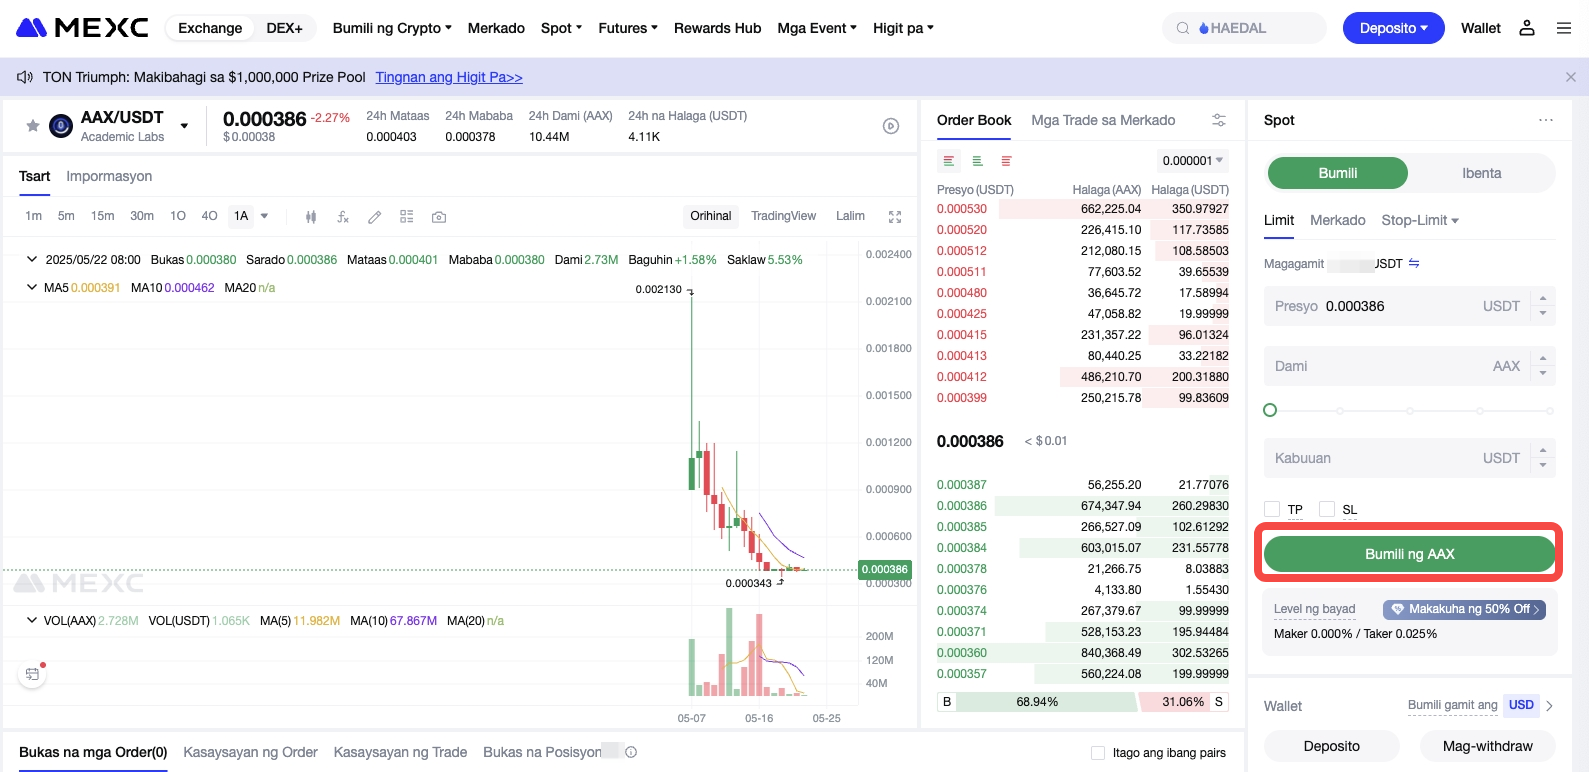Viewport: 1589px width, 772px height.
Task: Open the user profile icon
Action: 1527,28
